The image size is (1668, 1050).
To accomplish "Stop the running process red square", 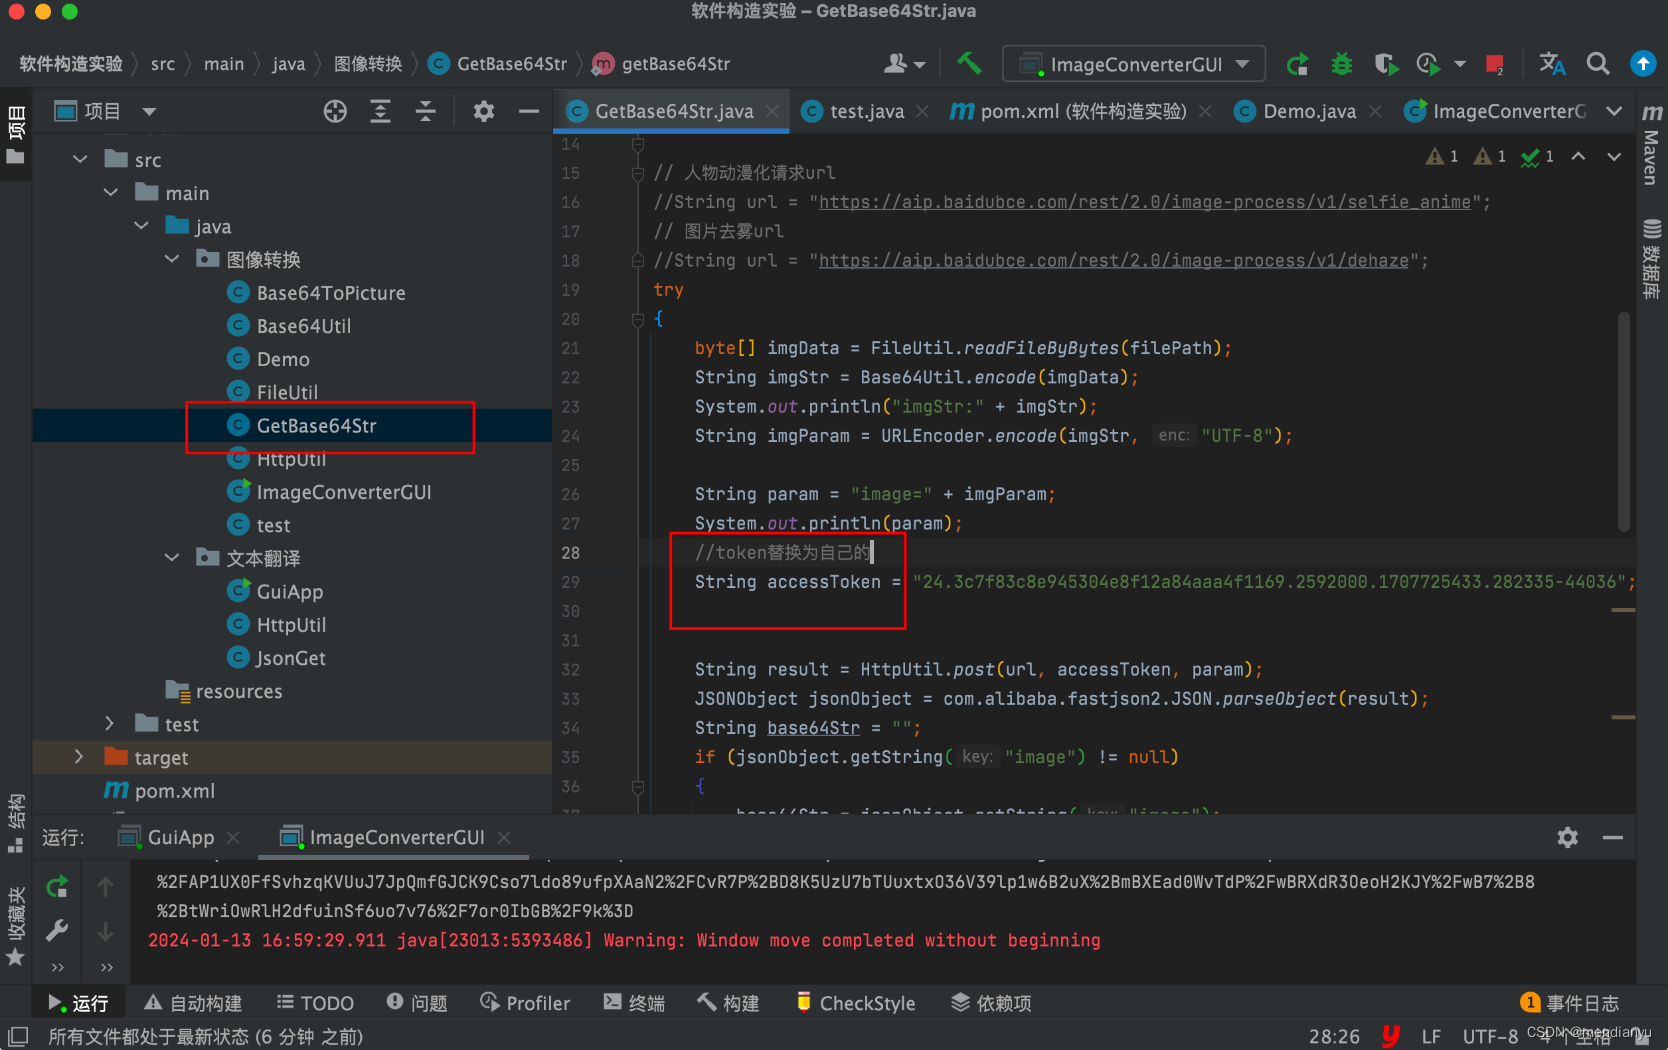I will click(1495, 64).
